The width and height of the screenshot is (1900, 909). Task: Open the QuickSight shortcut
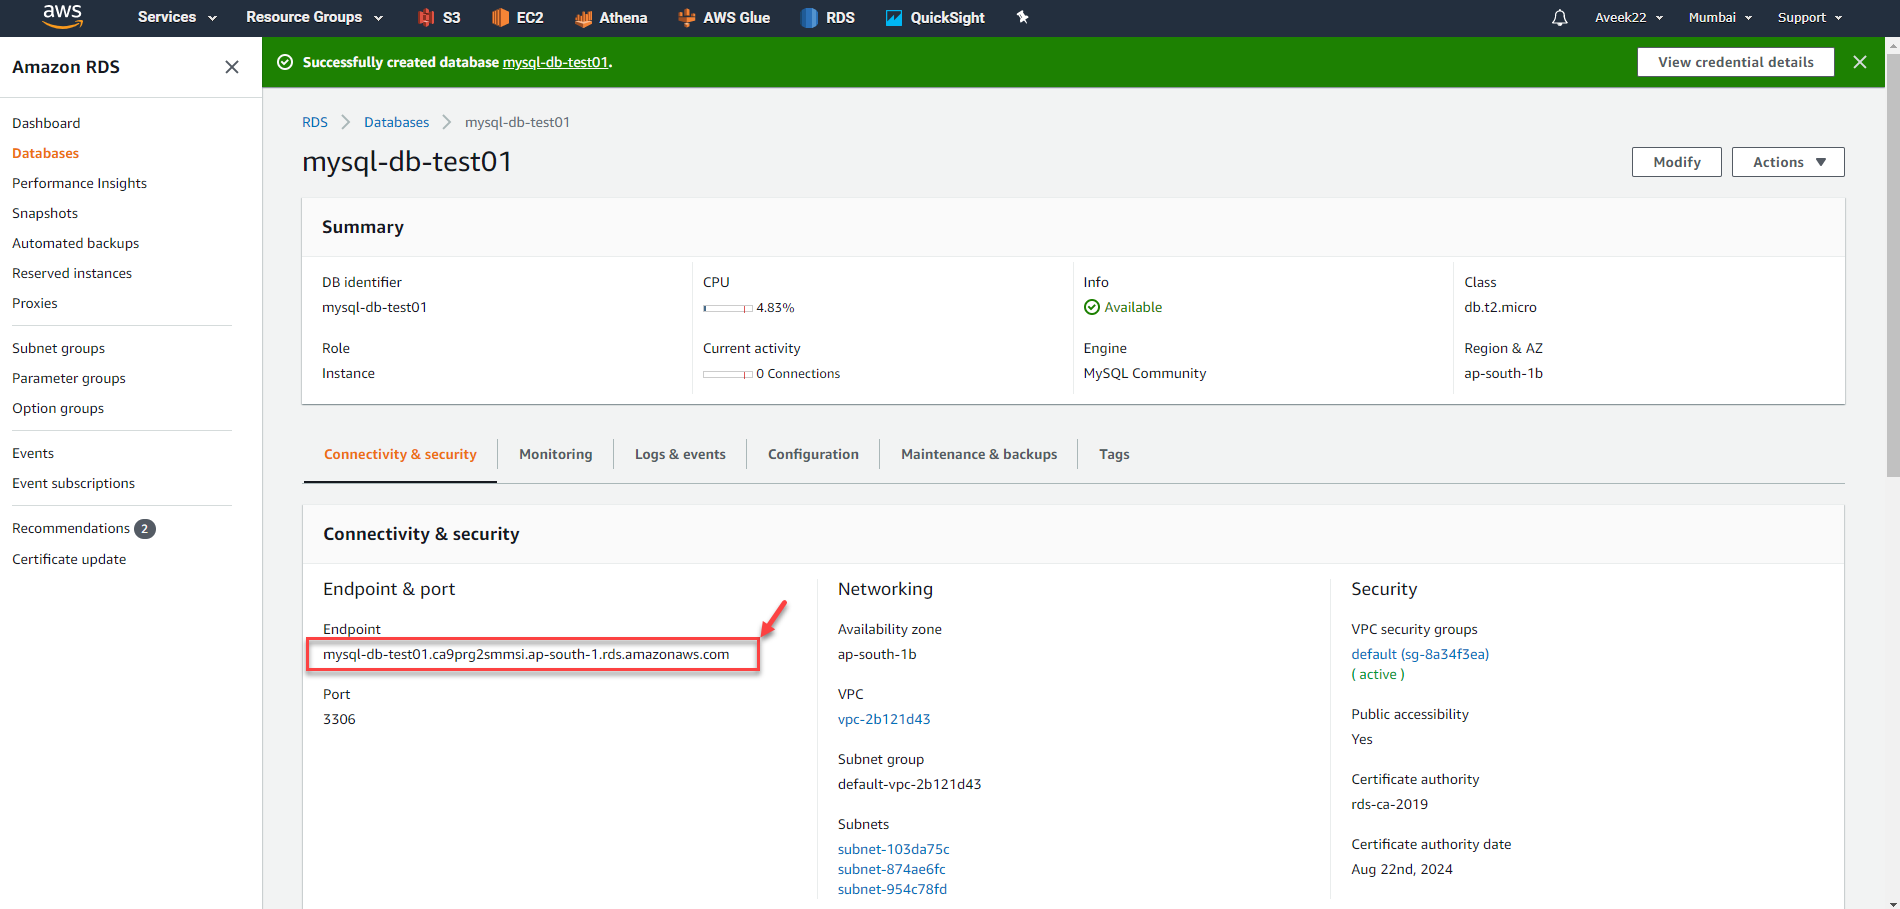(935, 17)
